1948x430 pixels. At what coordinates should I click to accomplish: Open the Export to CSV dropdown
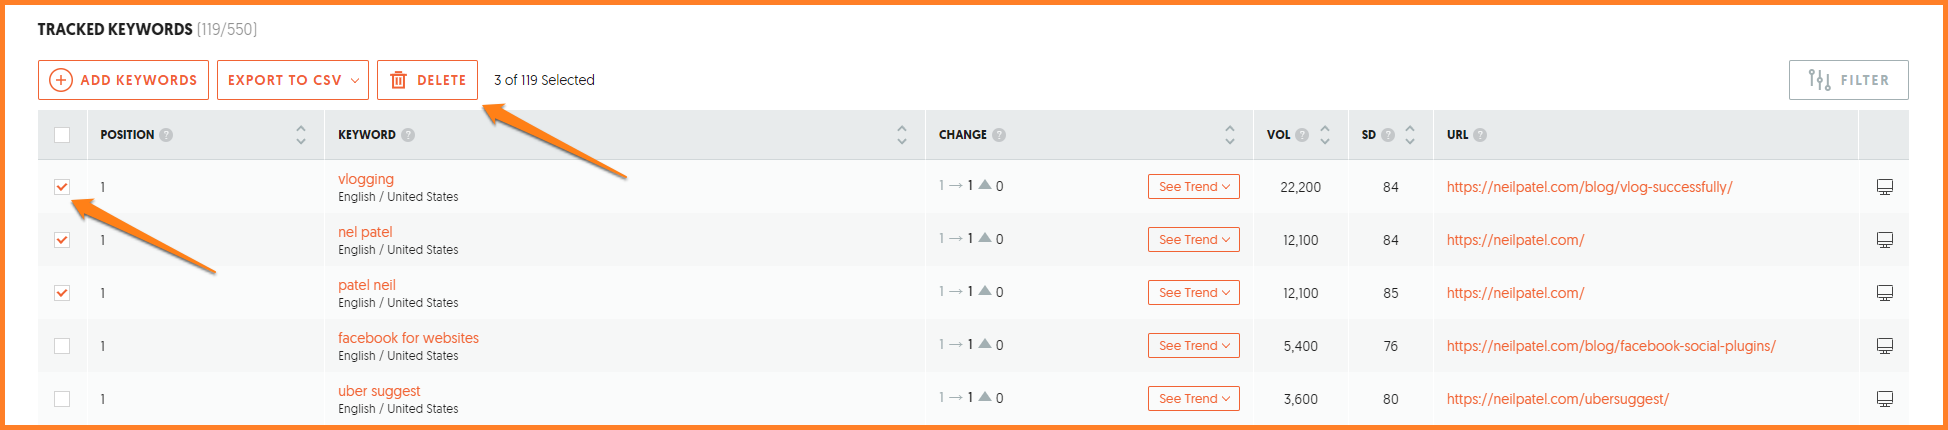293,80
